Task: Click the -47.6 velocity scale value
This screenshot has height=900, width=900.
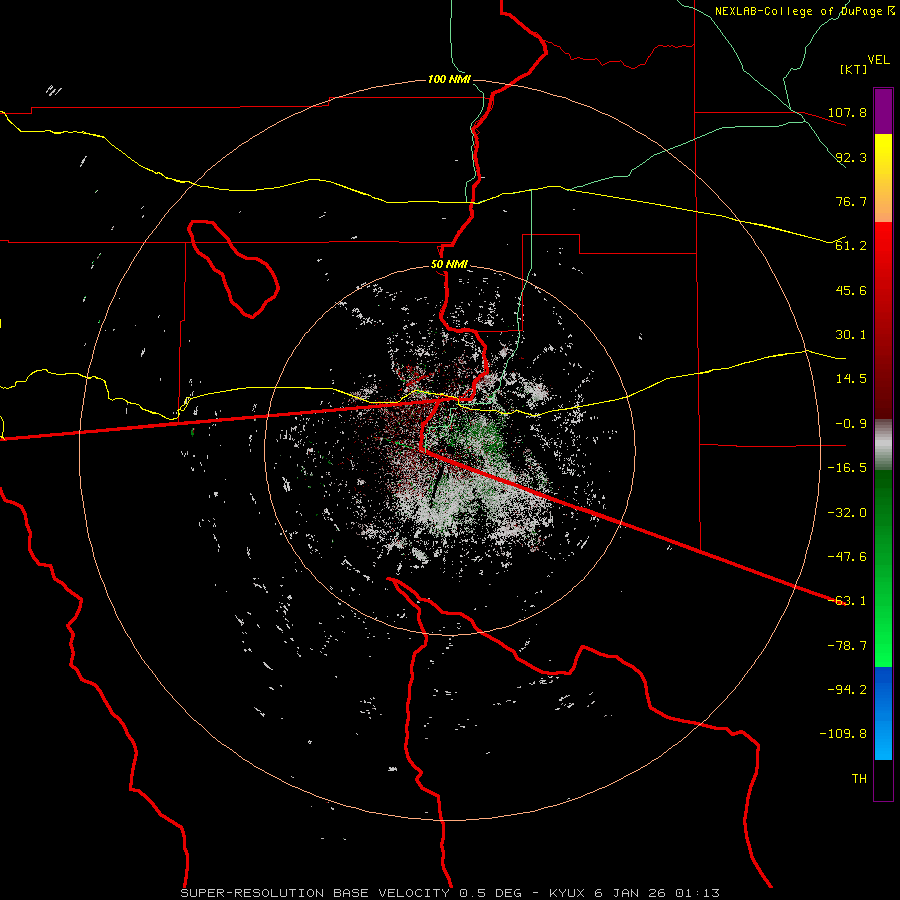Action: pyautogui.click(x=847, y=557)
